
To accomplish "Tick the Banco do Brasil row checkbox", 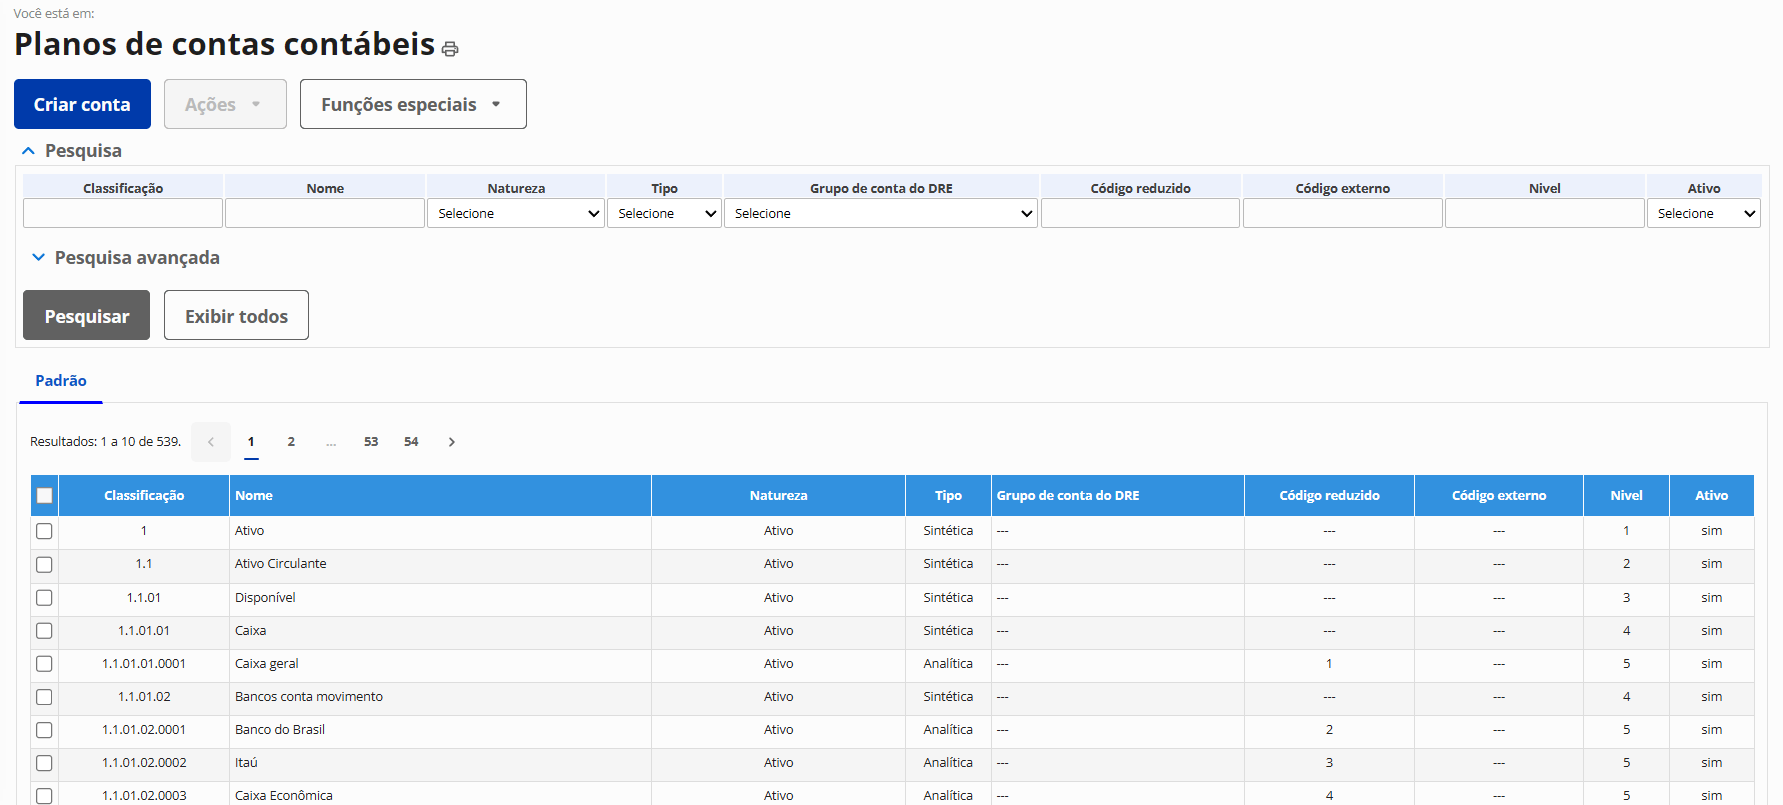I will (44, 730).
